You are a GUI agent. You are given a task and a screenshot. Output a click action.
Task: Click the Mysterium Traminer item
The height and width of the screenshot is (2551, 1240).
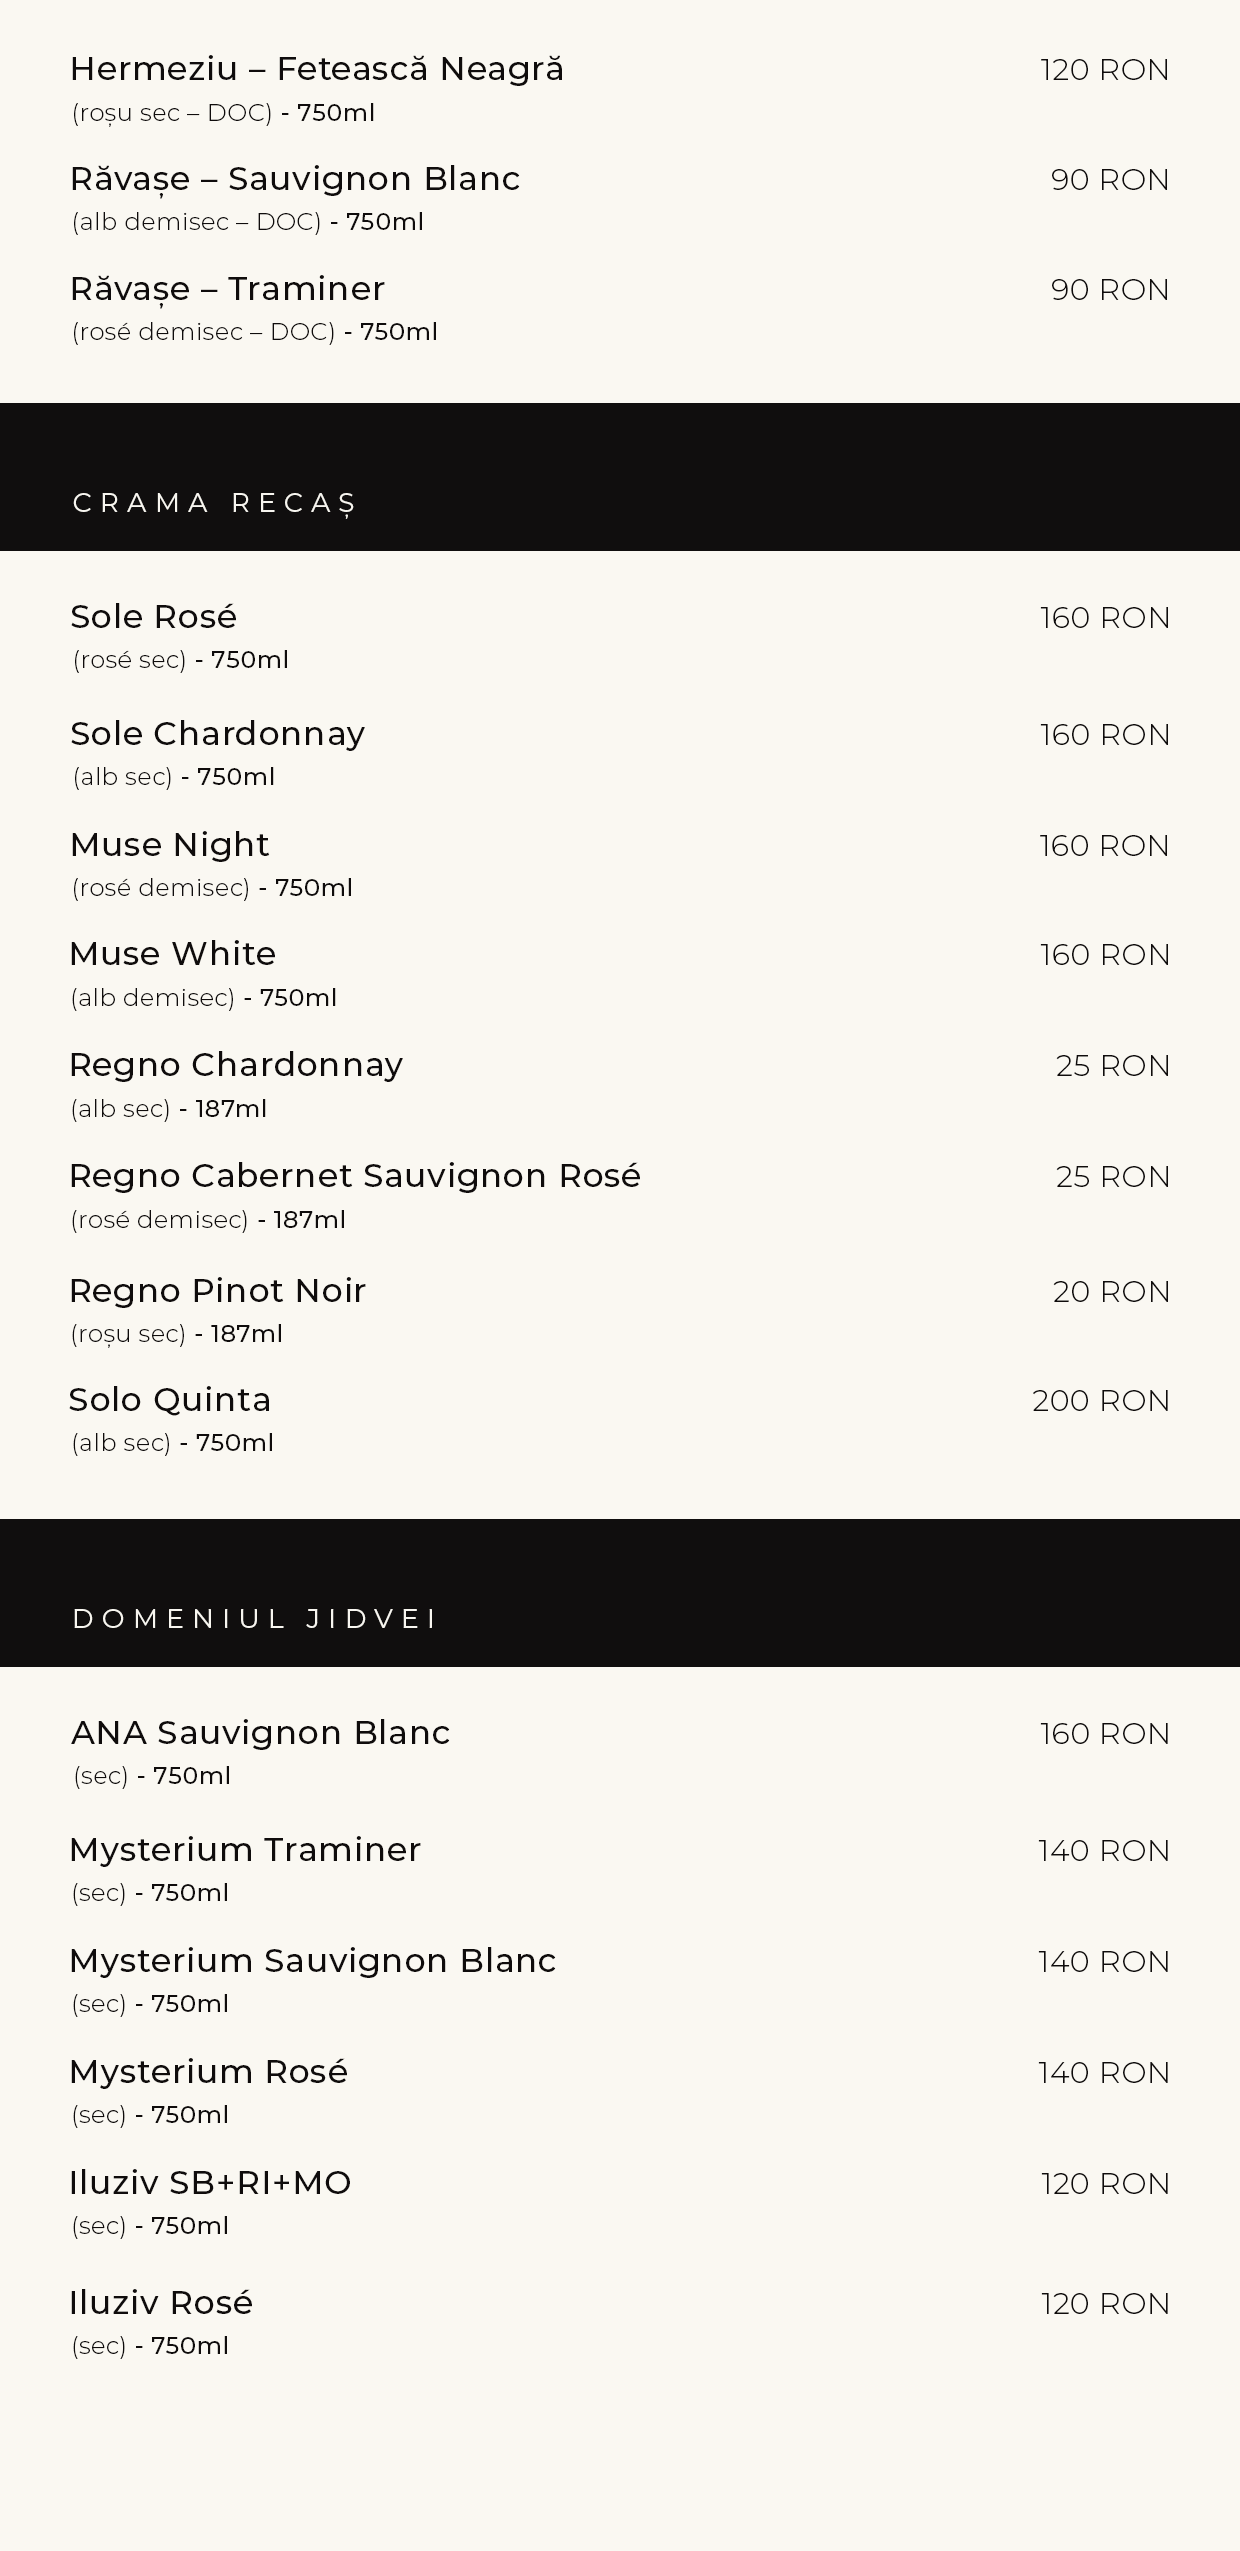[245, 1850]
